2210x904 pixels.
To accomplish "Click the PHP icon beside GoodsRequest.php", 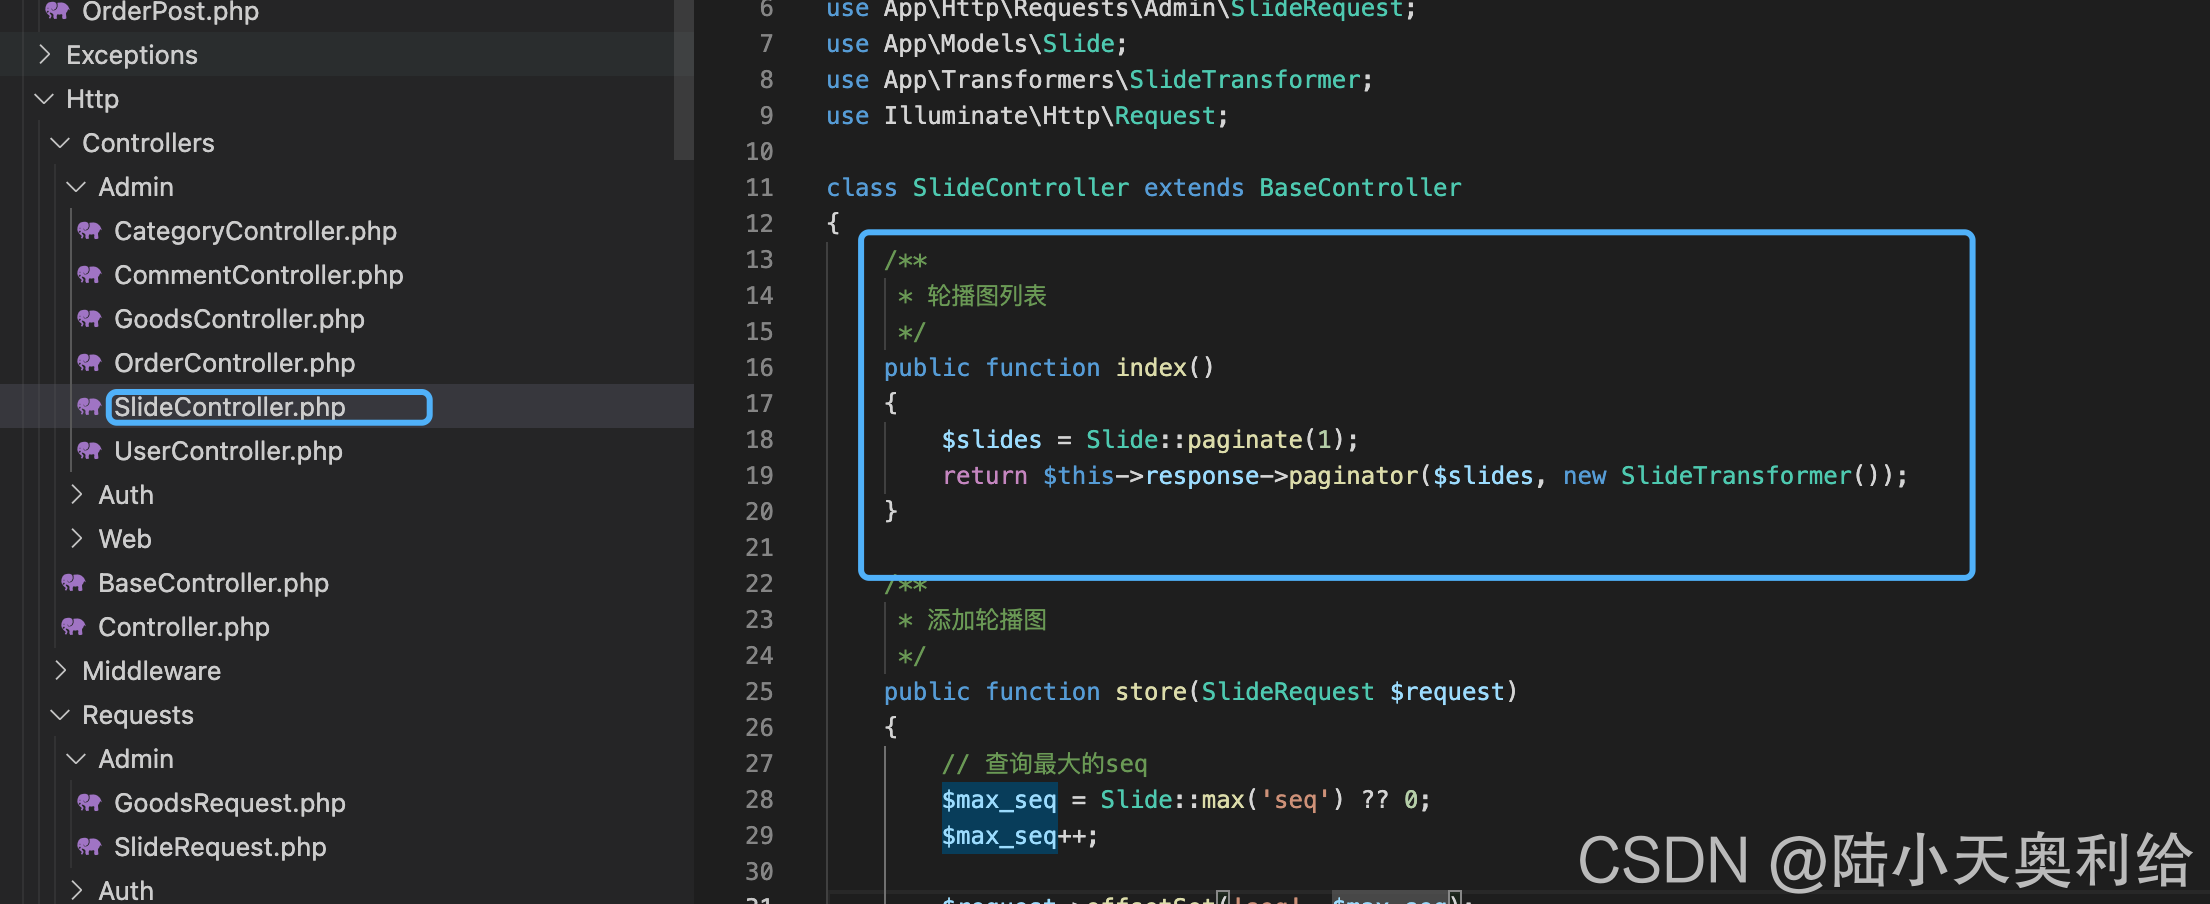I will point(89,803).
